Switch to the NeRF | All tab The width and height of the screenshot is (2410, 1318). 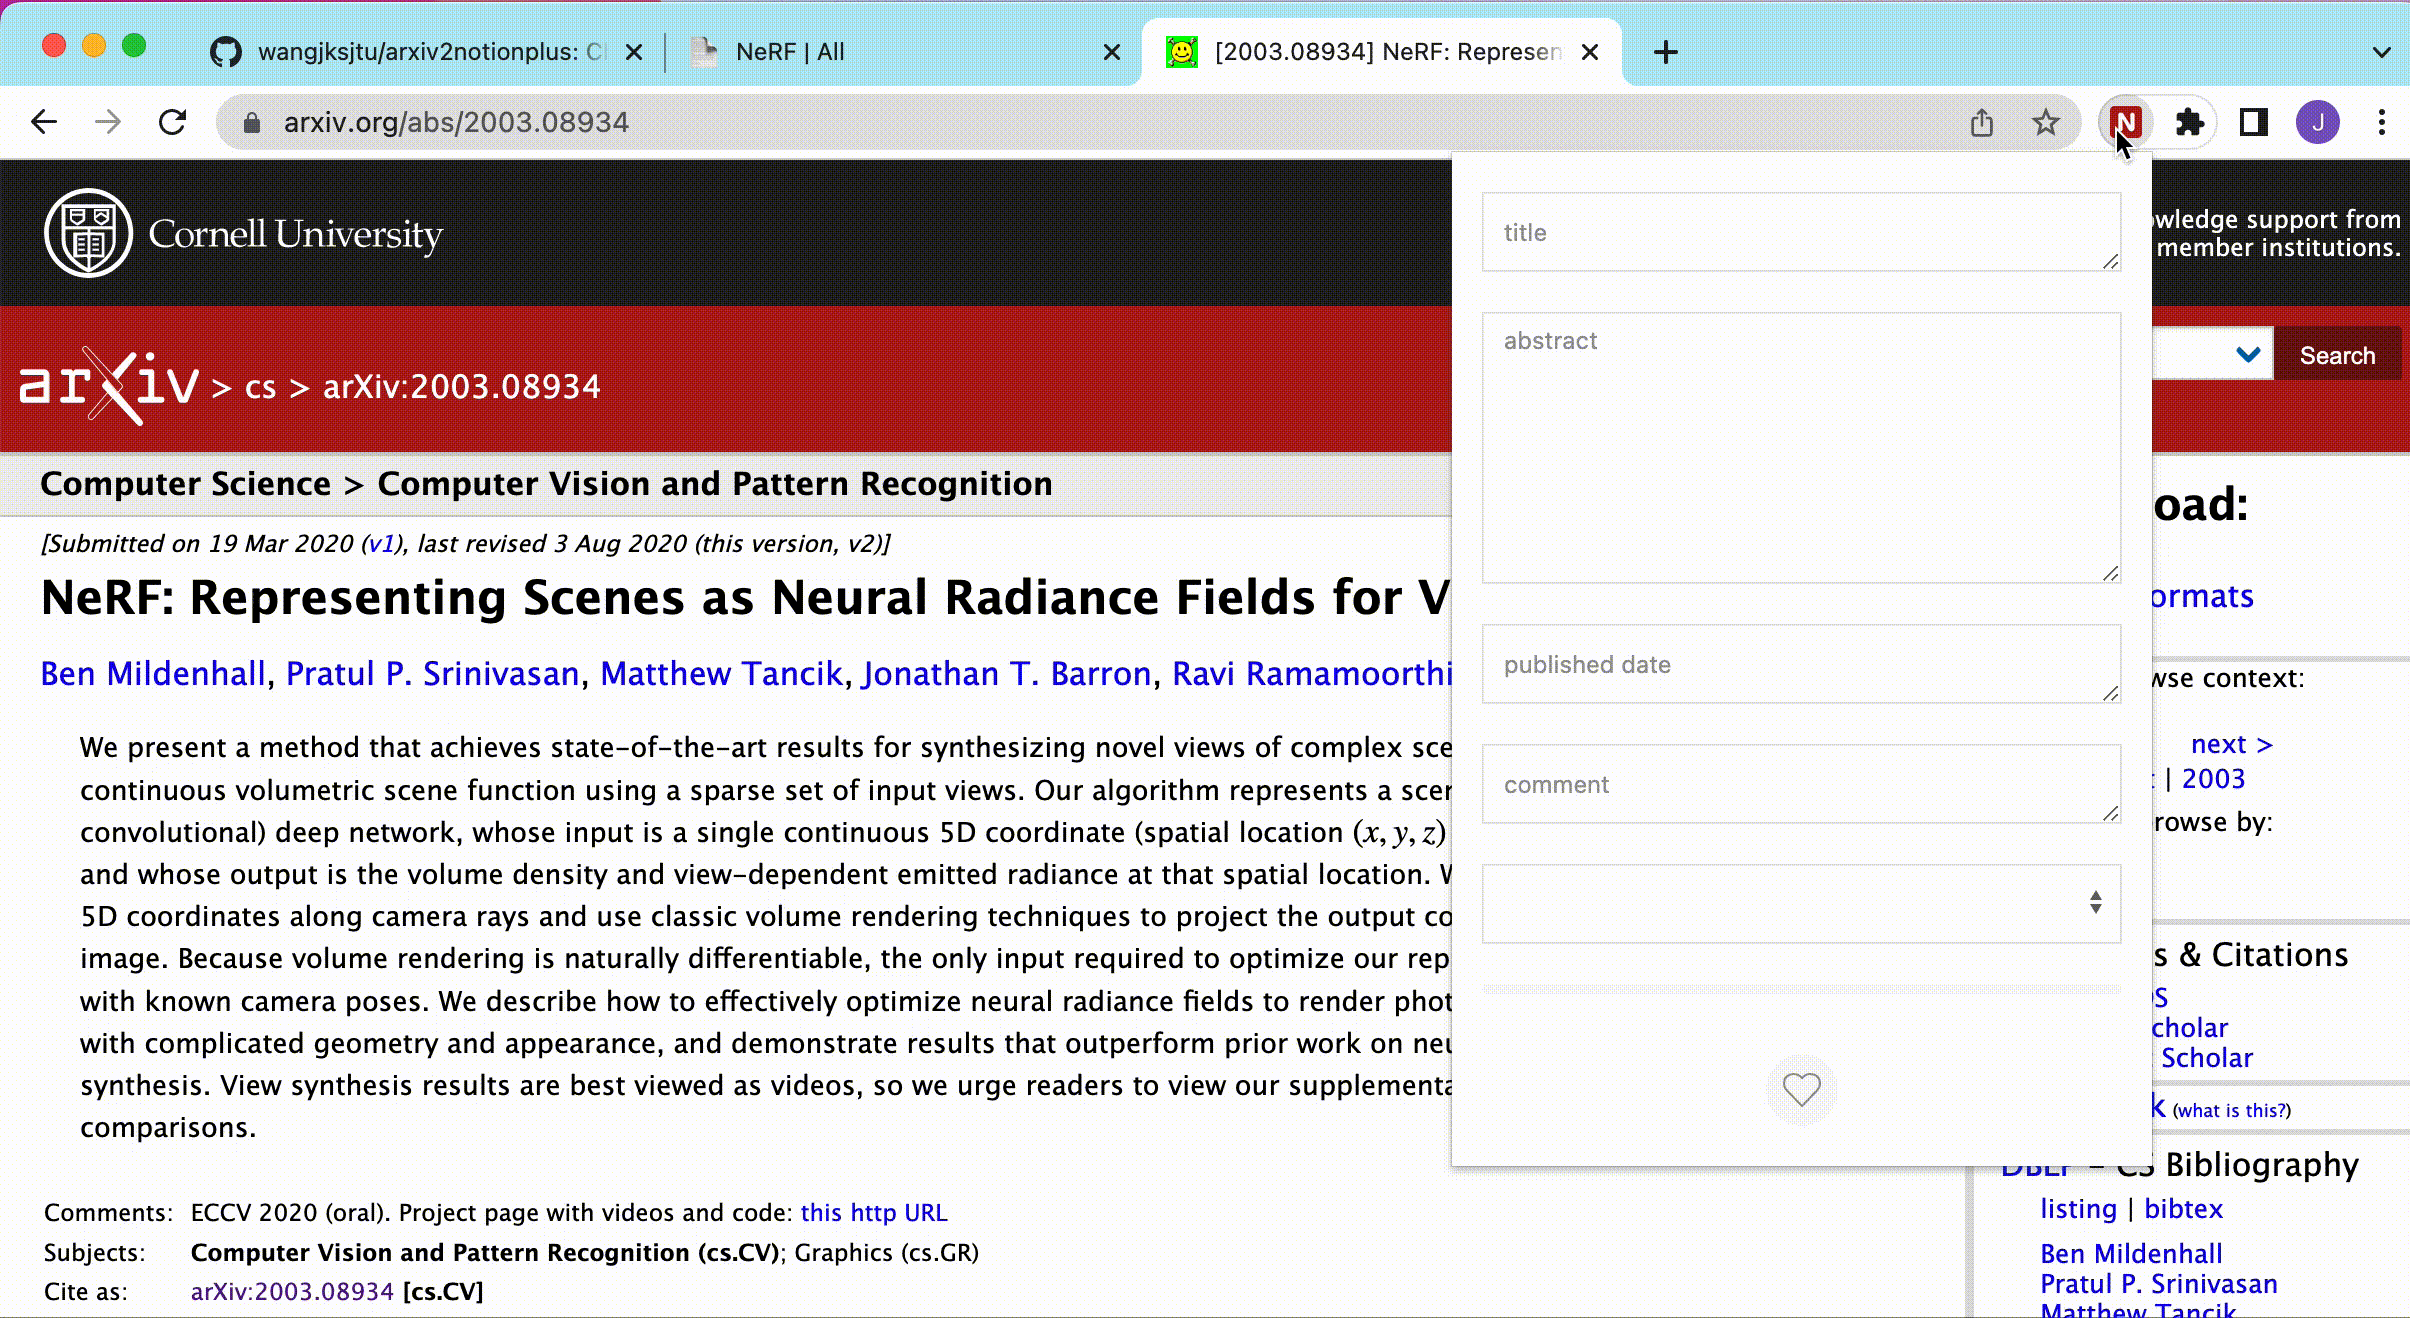click(790, 52)
